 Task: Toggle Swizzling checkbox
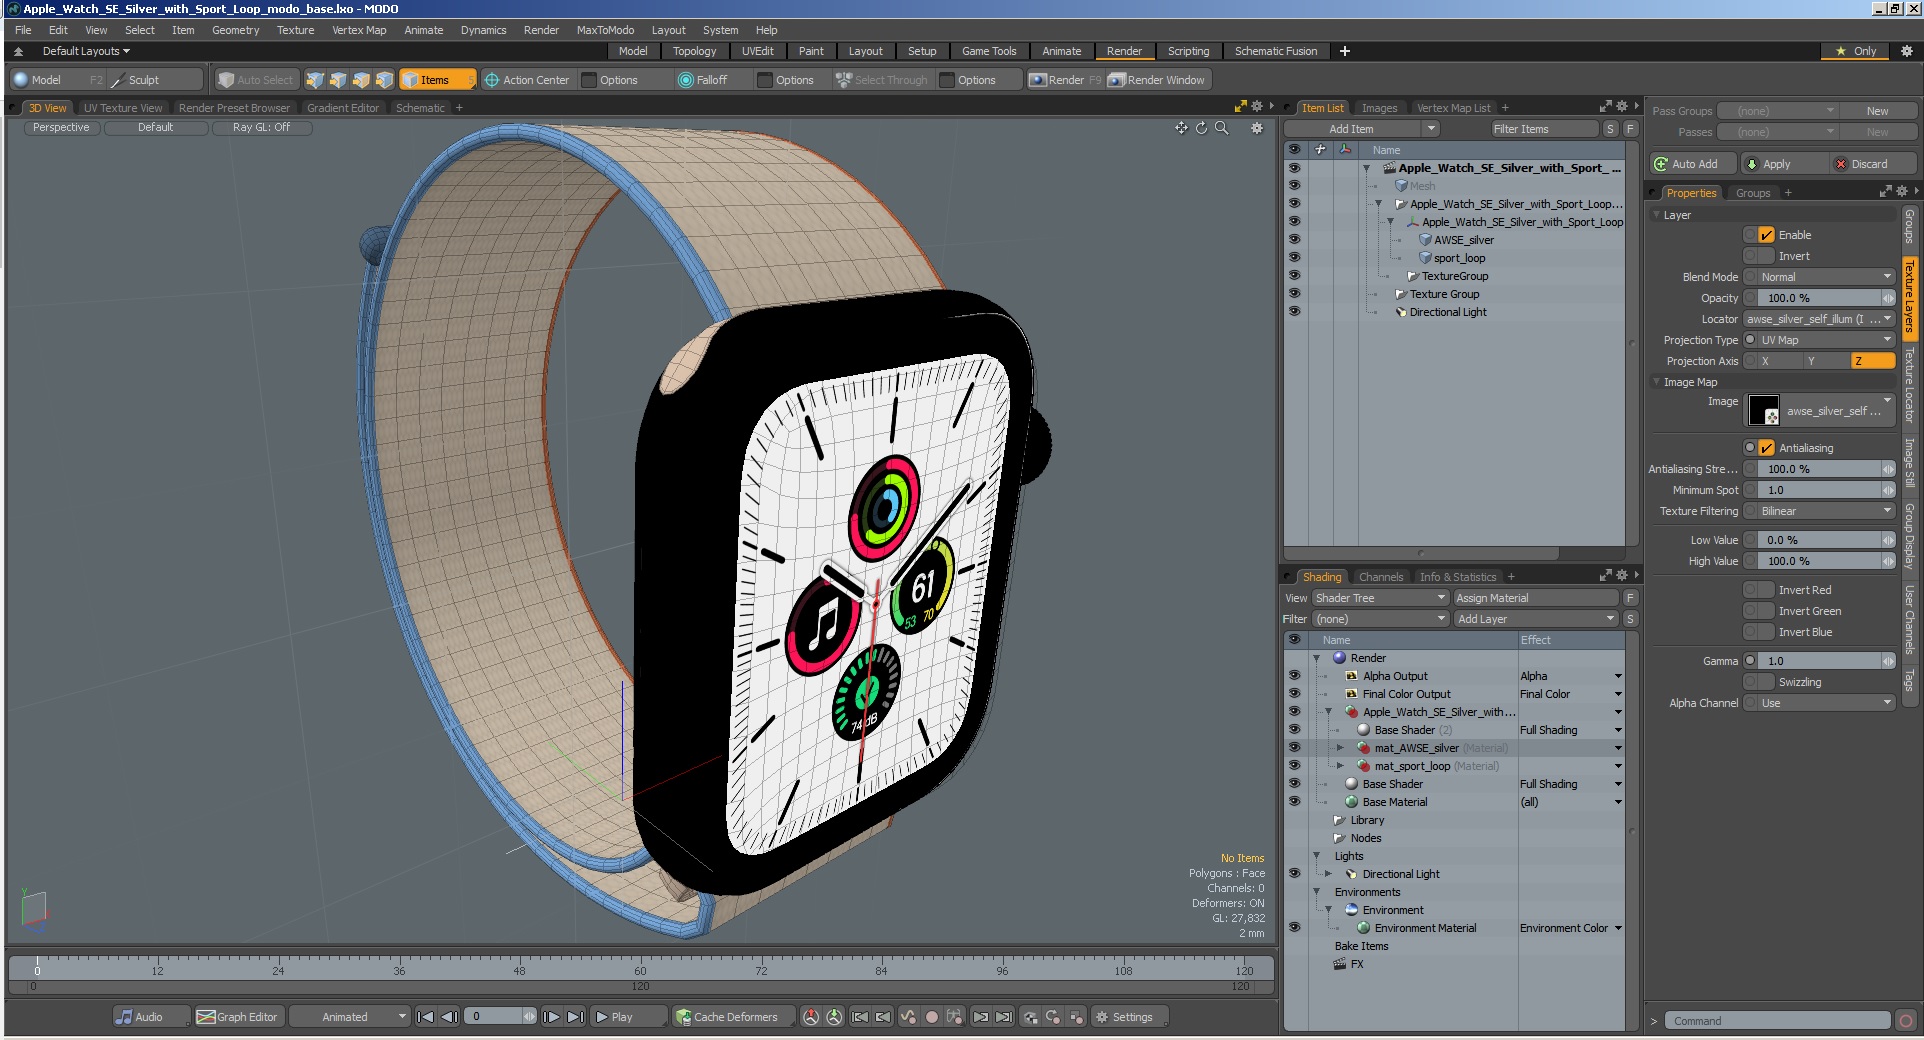point(1766,682)
